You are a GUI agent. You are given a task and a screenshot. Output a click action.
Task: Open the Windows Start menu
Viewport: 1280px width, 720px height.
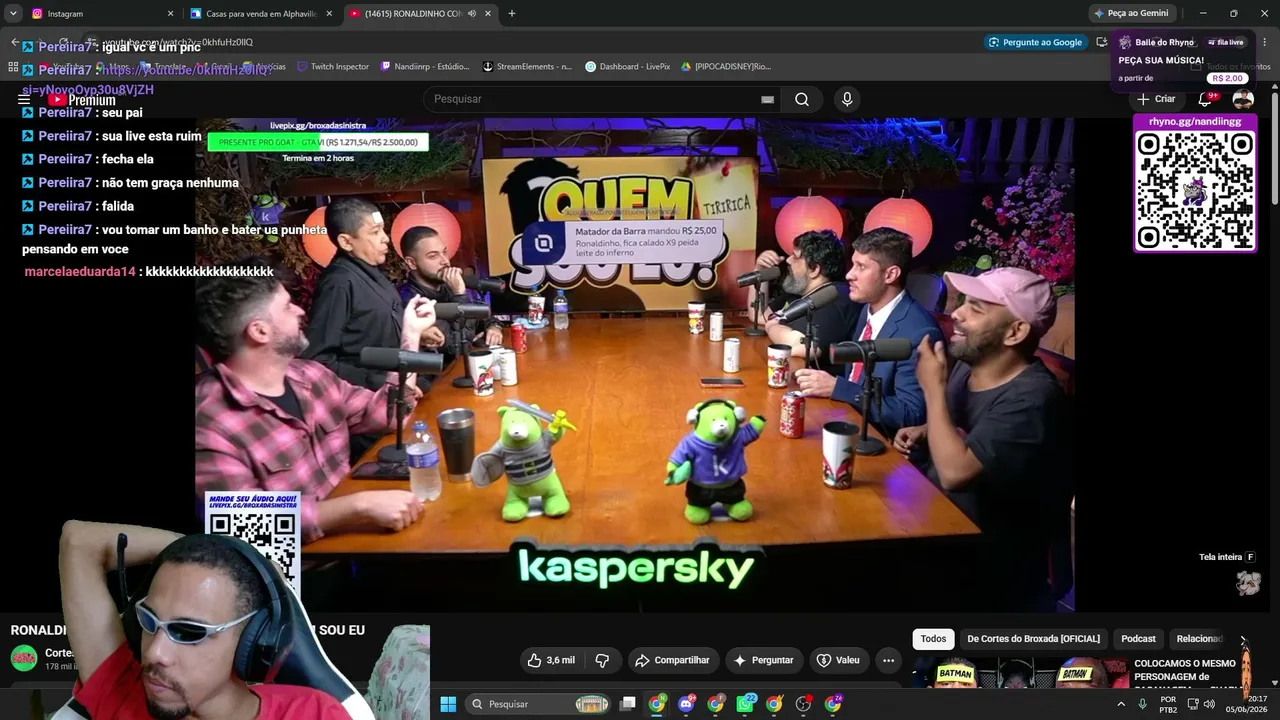(x=448, y=704)
